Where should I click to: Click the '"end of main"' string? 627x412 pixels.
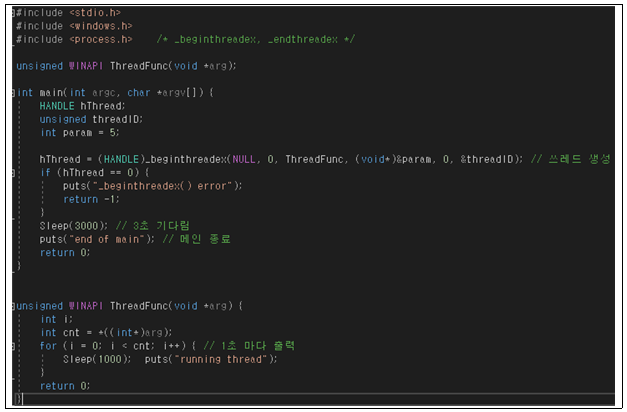coord(106,239)
